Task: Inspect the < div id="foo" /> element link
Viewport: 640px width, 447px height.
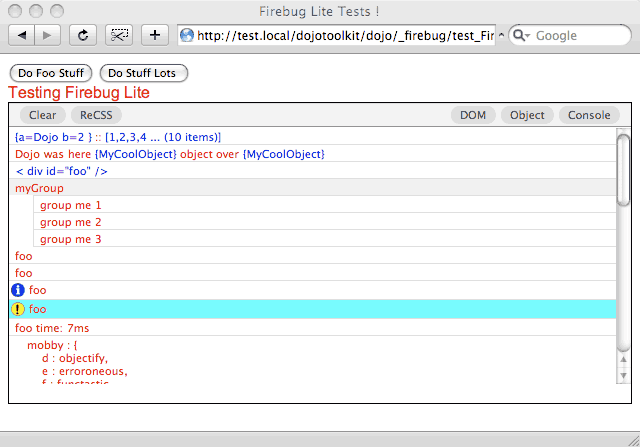Action: 61,171
